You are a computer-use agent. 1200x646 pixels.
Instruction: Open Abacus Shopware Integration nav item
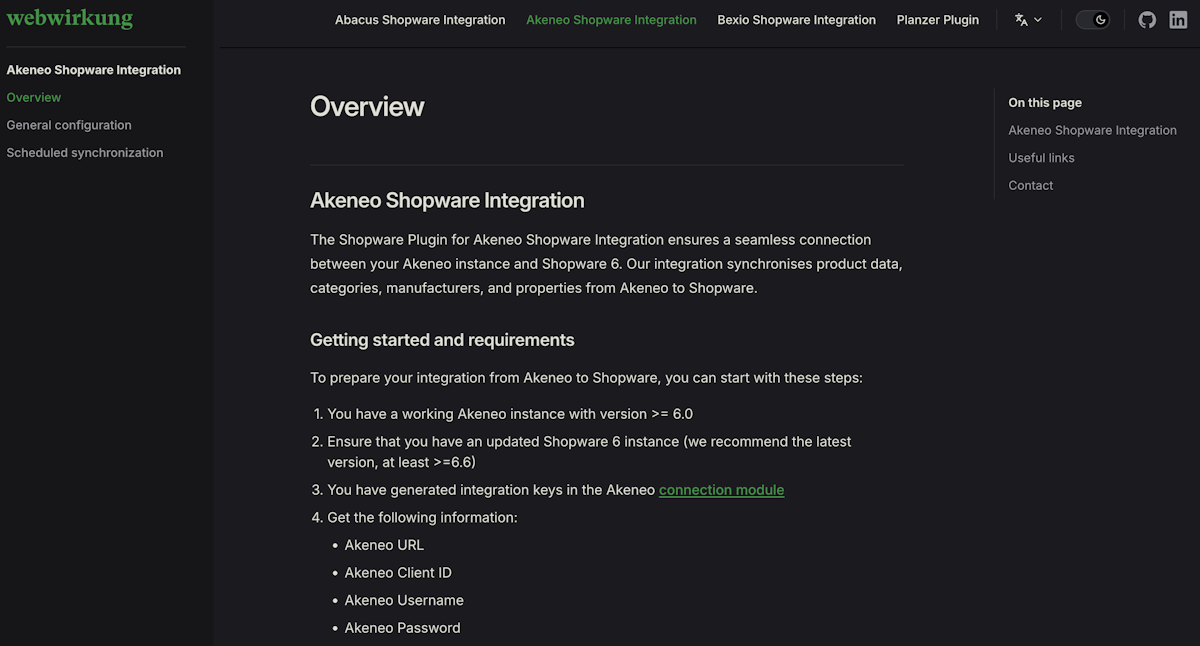tap(420, 20)
